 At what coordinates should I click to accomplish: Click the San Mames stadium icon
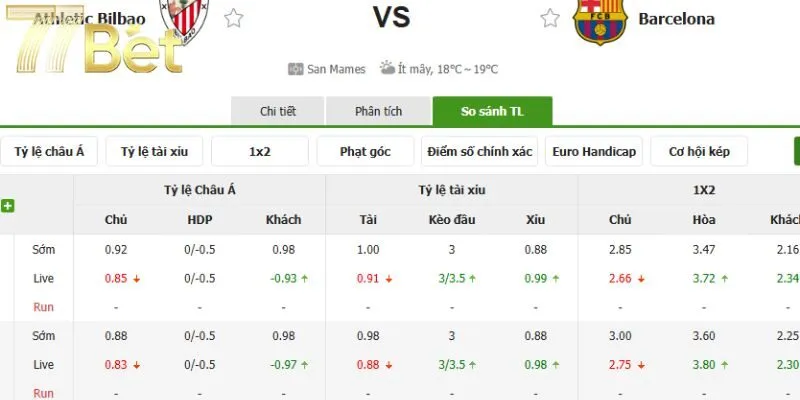[296, 69]
